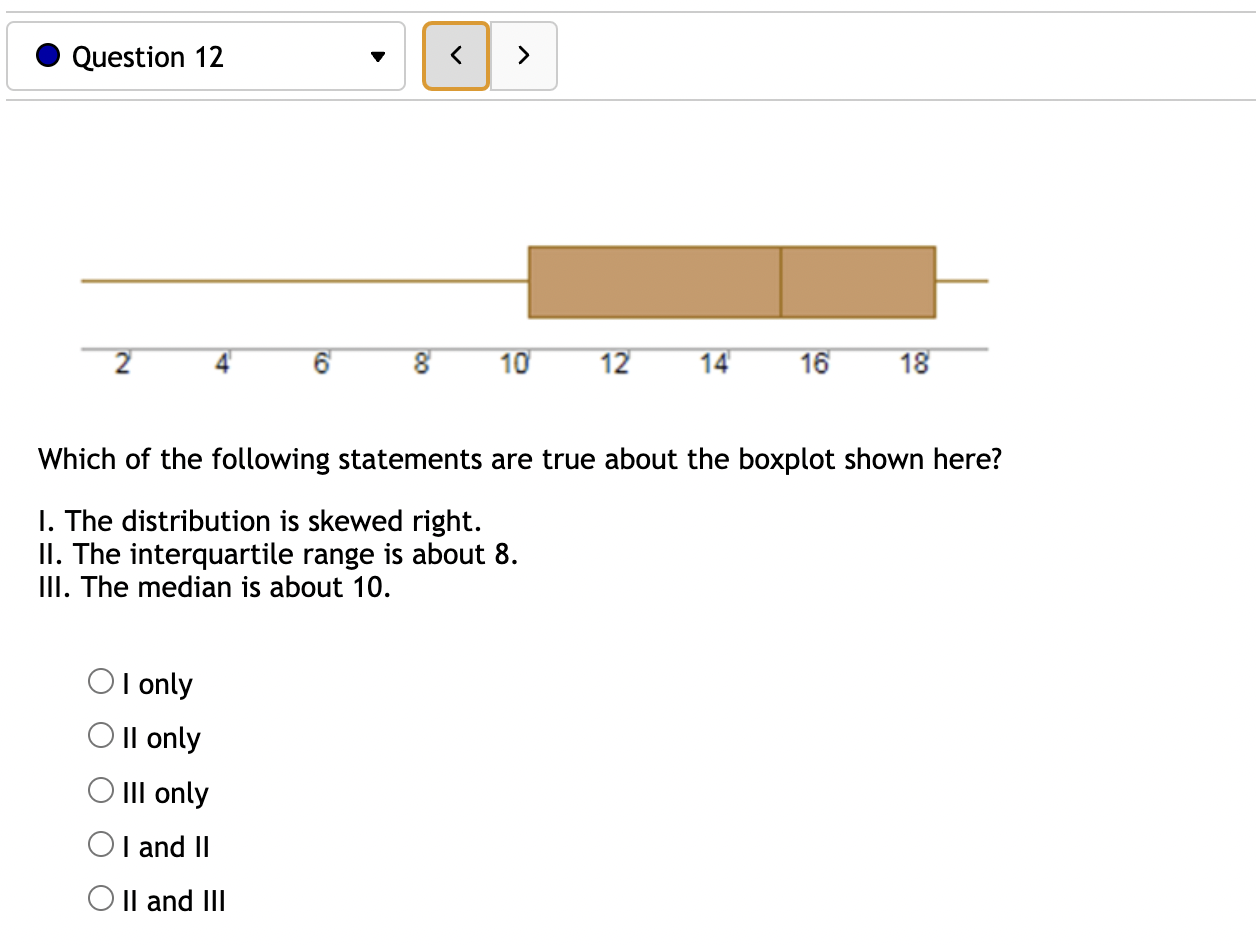
Task: Pick the "I and II" radio option
Action: (100, 846)
